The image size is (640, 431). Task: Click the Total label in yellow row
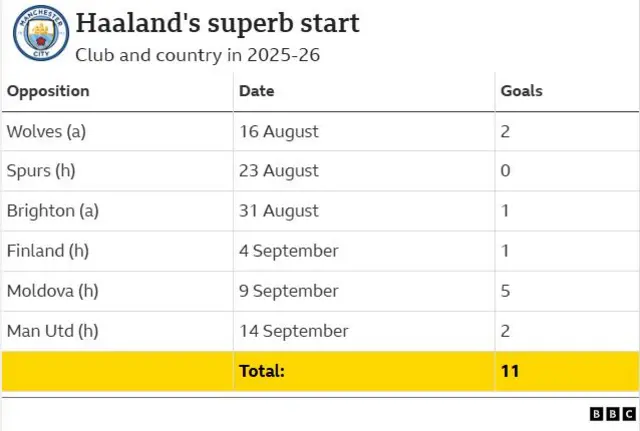tap(262, 371)
